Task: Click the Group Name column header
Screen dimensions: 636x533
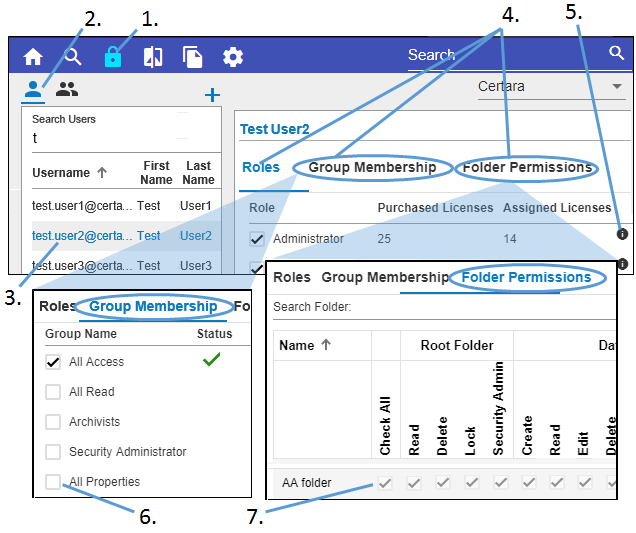Action: 81,333
